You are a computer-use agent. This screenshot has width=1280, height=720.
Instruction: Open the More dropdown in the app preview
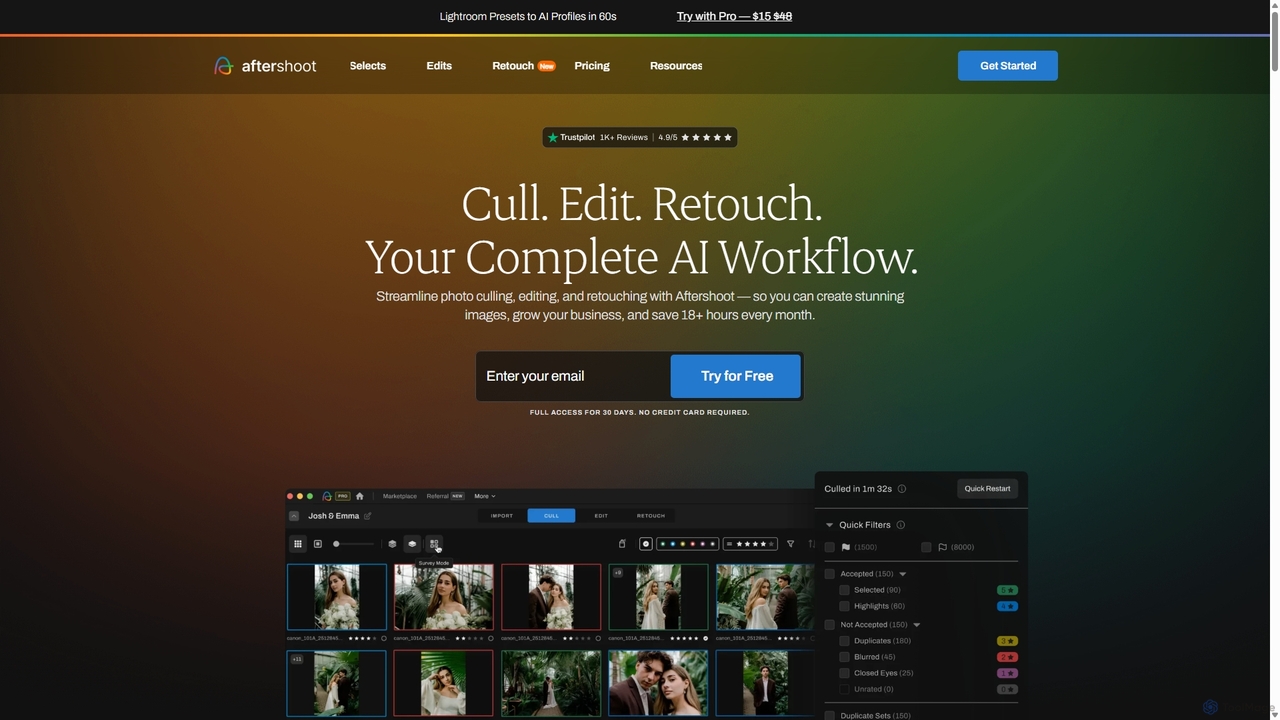pos(485,496)
